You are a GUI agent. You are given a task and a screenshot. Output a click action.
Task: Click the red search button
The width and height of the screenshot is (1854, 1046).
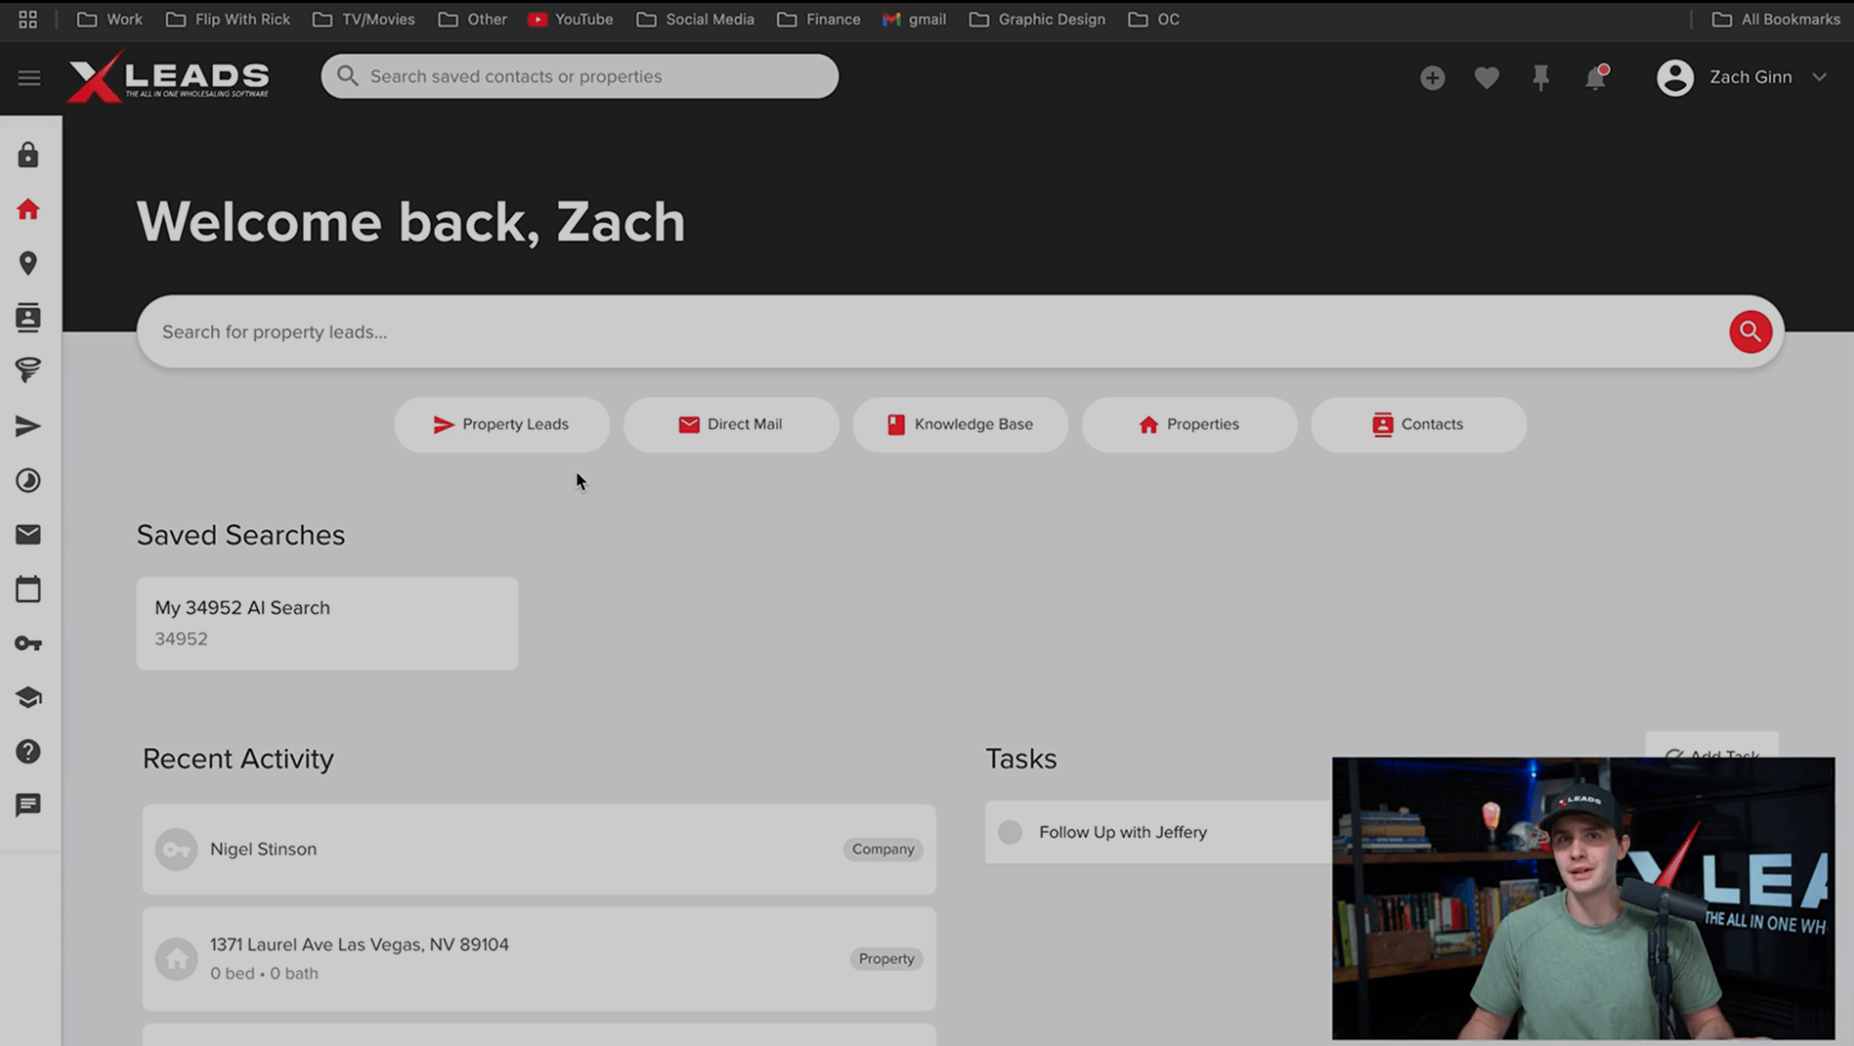(x=1750, y=331)
